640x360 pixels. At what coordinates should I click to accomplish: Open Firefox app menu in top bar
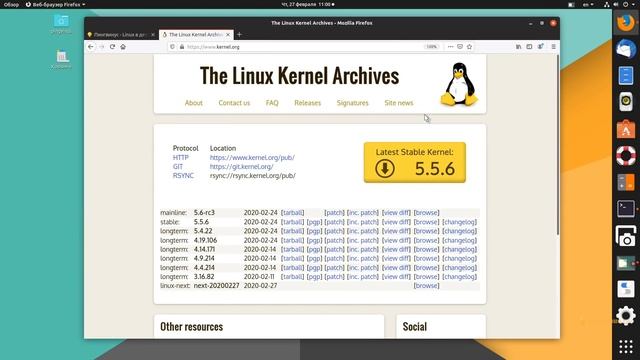tap(56, 4)
